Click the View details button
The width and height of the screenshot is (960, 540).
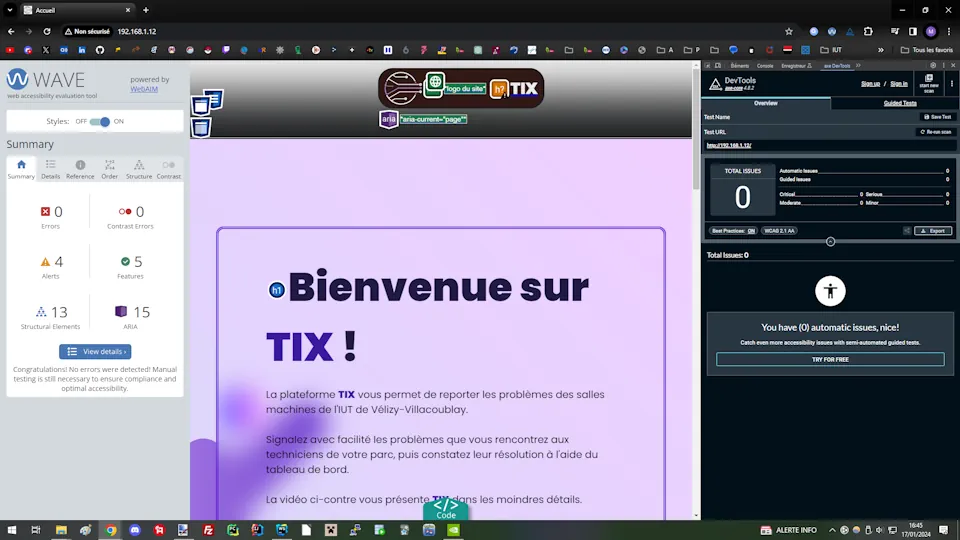coord(95,351)
